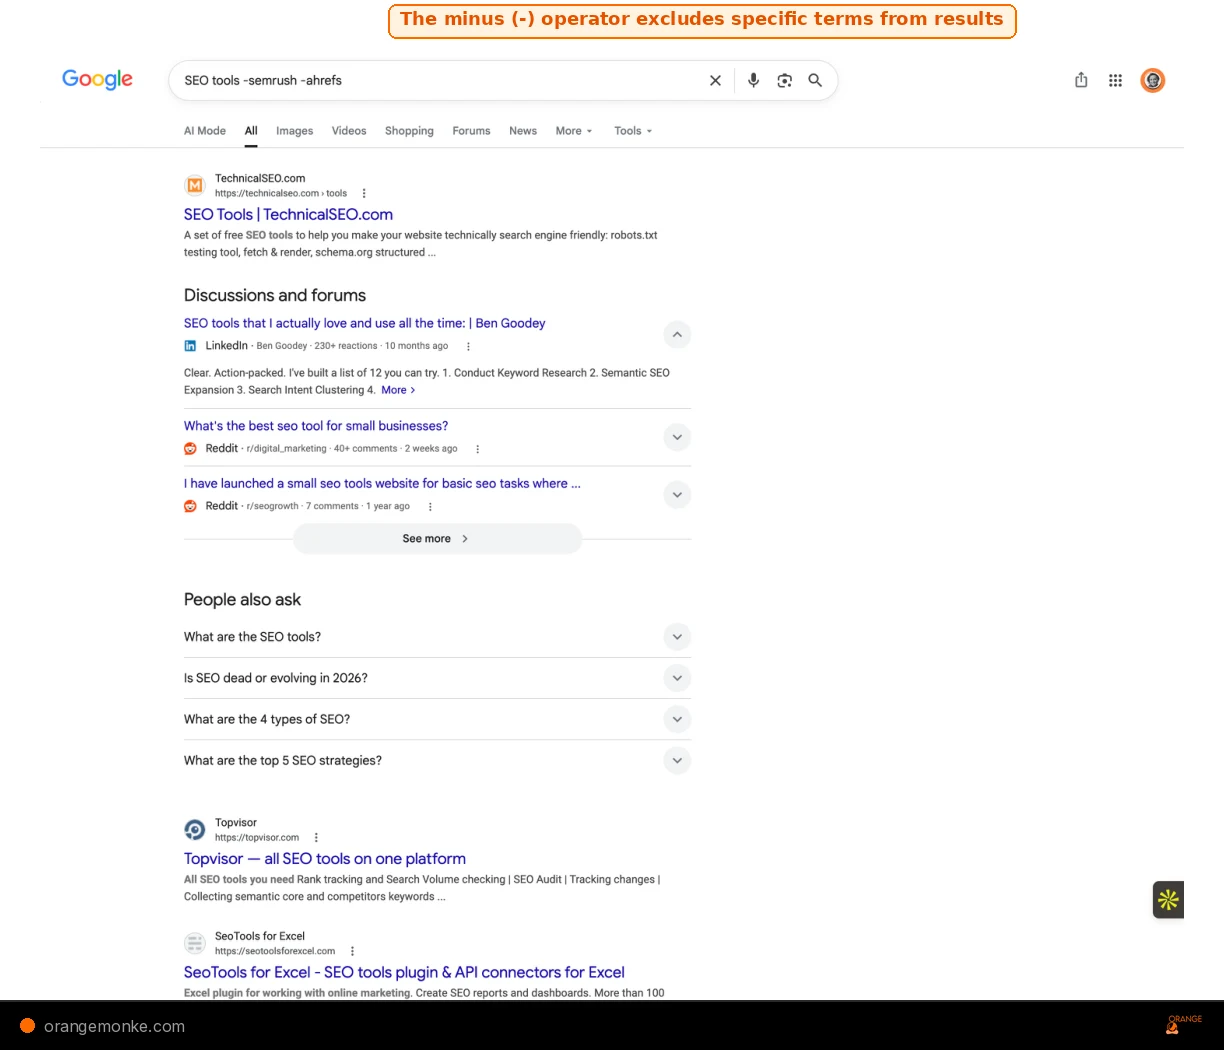The height and width of the screenshot is (1050, 1224).
Task: Open 'What's the best seo tool for small businesses?'
Action: pyautogui.click(x=316, y=426)
